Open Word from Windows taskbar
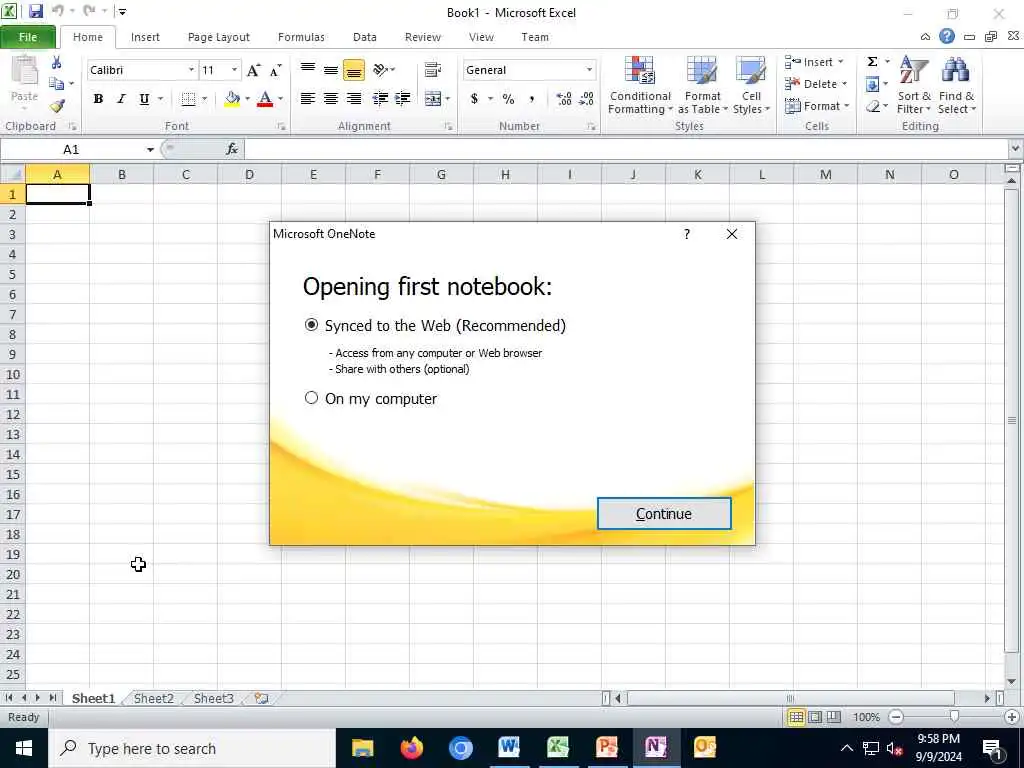This screenshot has width=1024, height=768. tap(509, 747)
